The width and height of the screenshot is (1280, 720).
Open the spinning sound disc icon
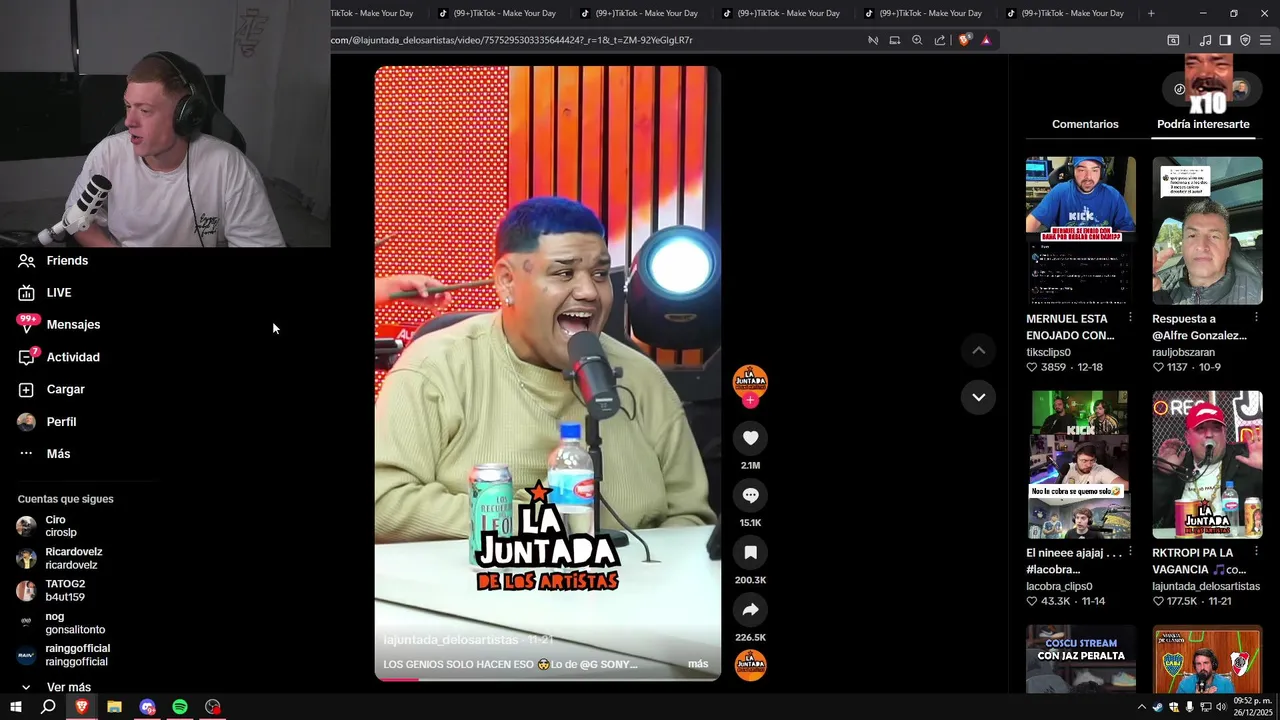750,665
